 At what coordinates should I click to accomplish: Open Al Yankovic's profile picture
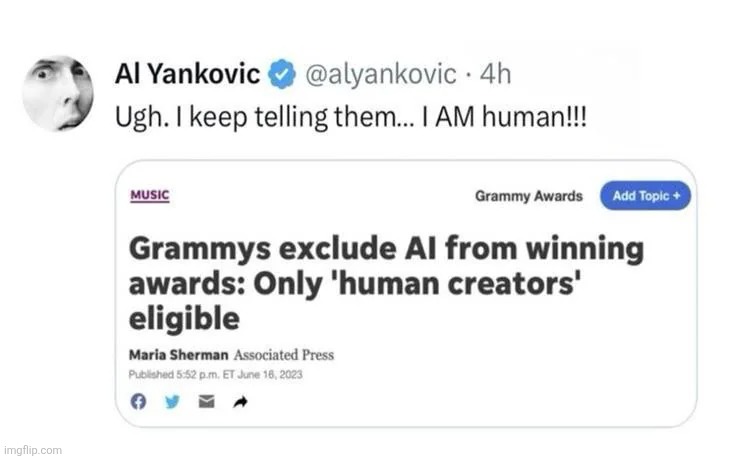coord(58,94)
